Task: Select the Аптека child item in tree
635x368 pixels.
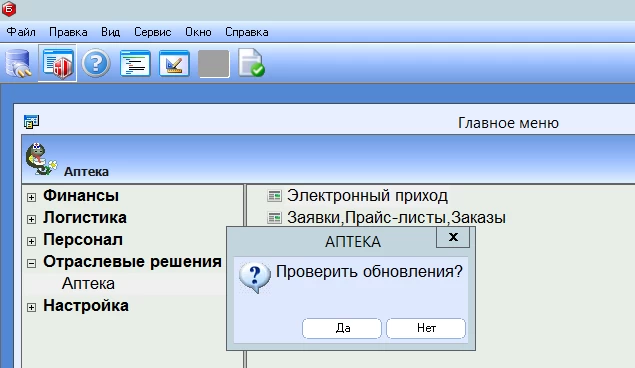Action: point(88,284)
